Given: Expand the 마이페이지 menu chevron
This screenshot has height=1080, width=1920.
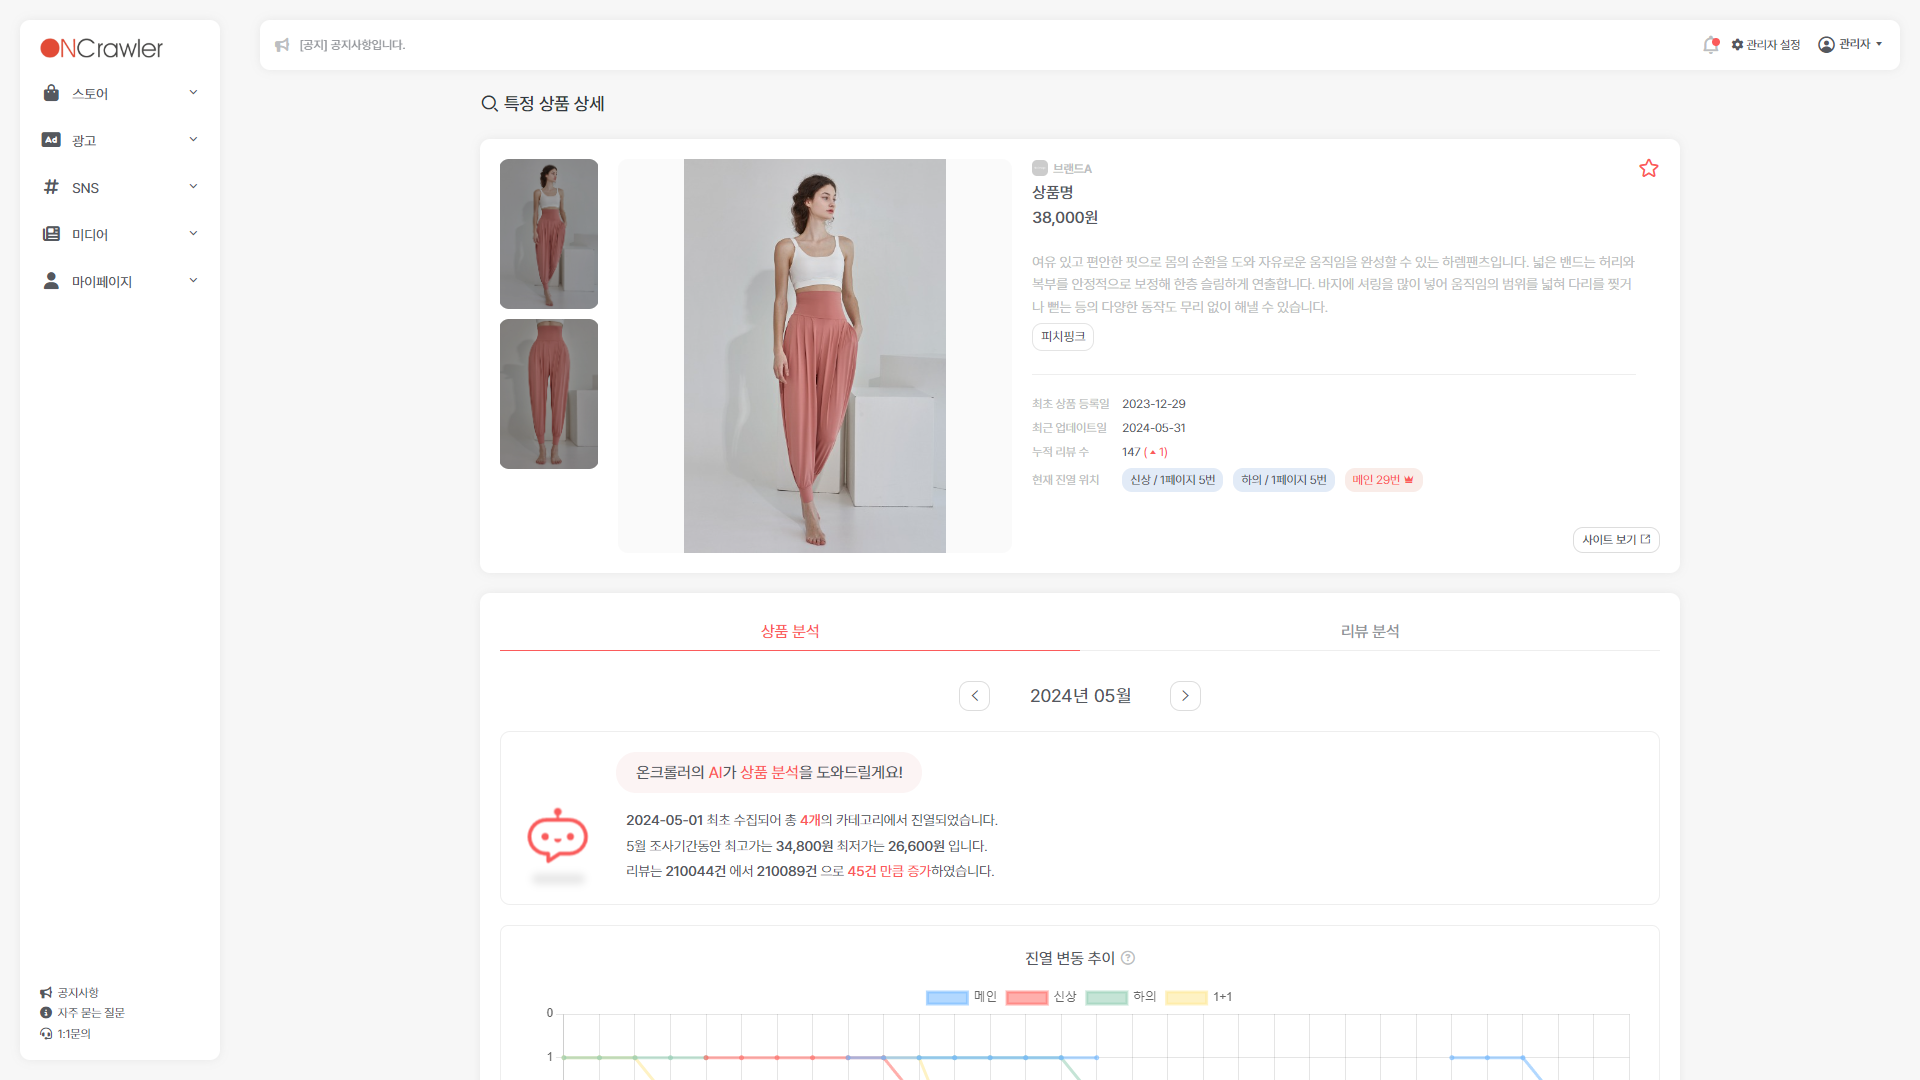Looking at the screenshot, I should point(193,281).
